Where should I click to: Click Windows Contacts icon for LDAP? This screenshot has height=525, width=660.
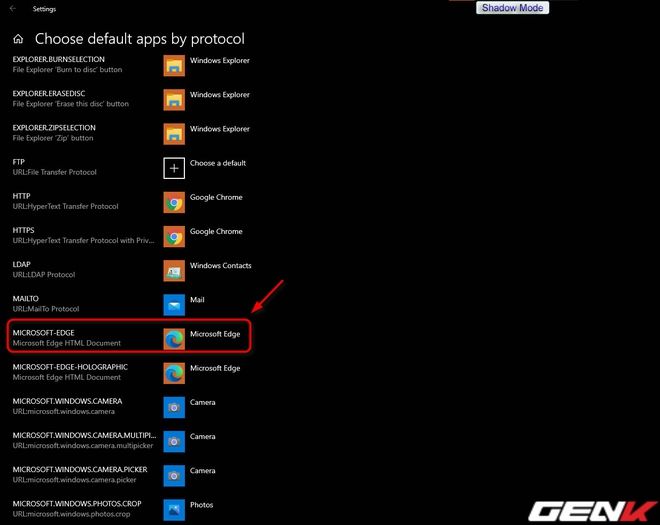pos(174,271)
